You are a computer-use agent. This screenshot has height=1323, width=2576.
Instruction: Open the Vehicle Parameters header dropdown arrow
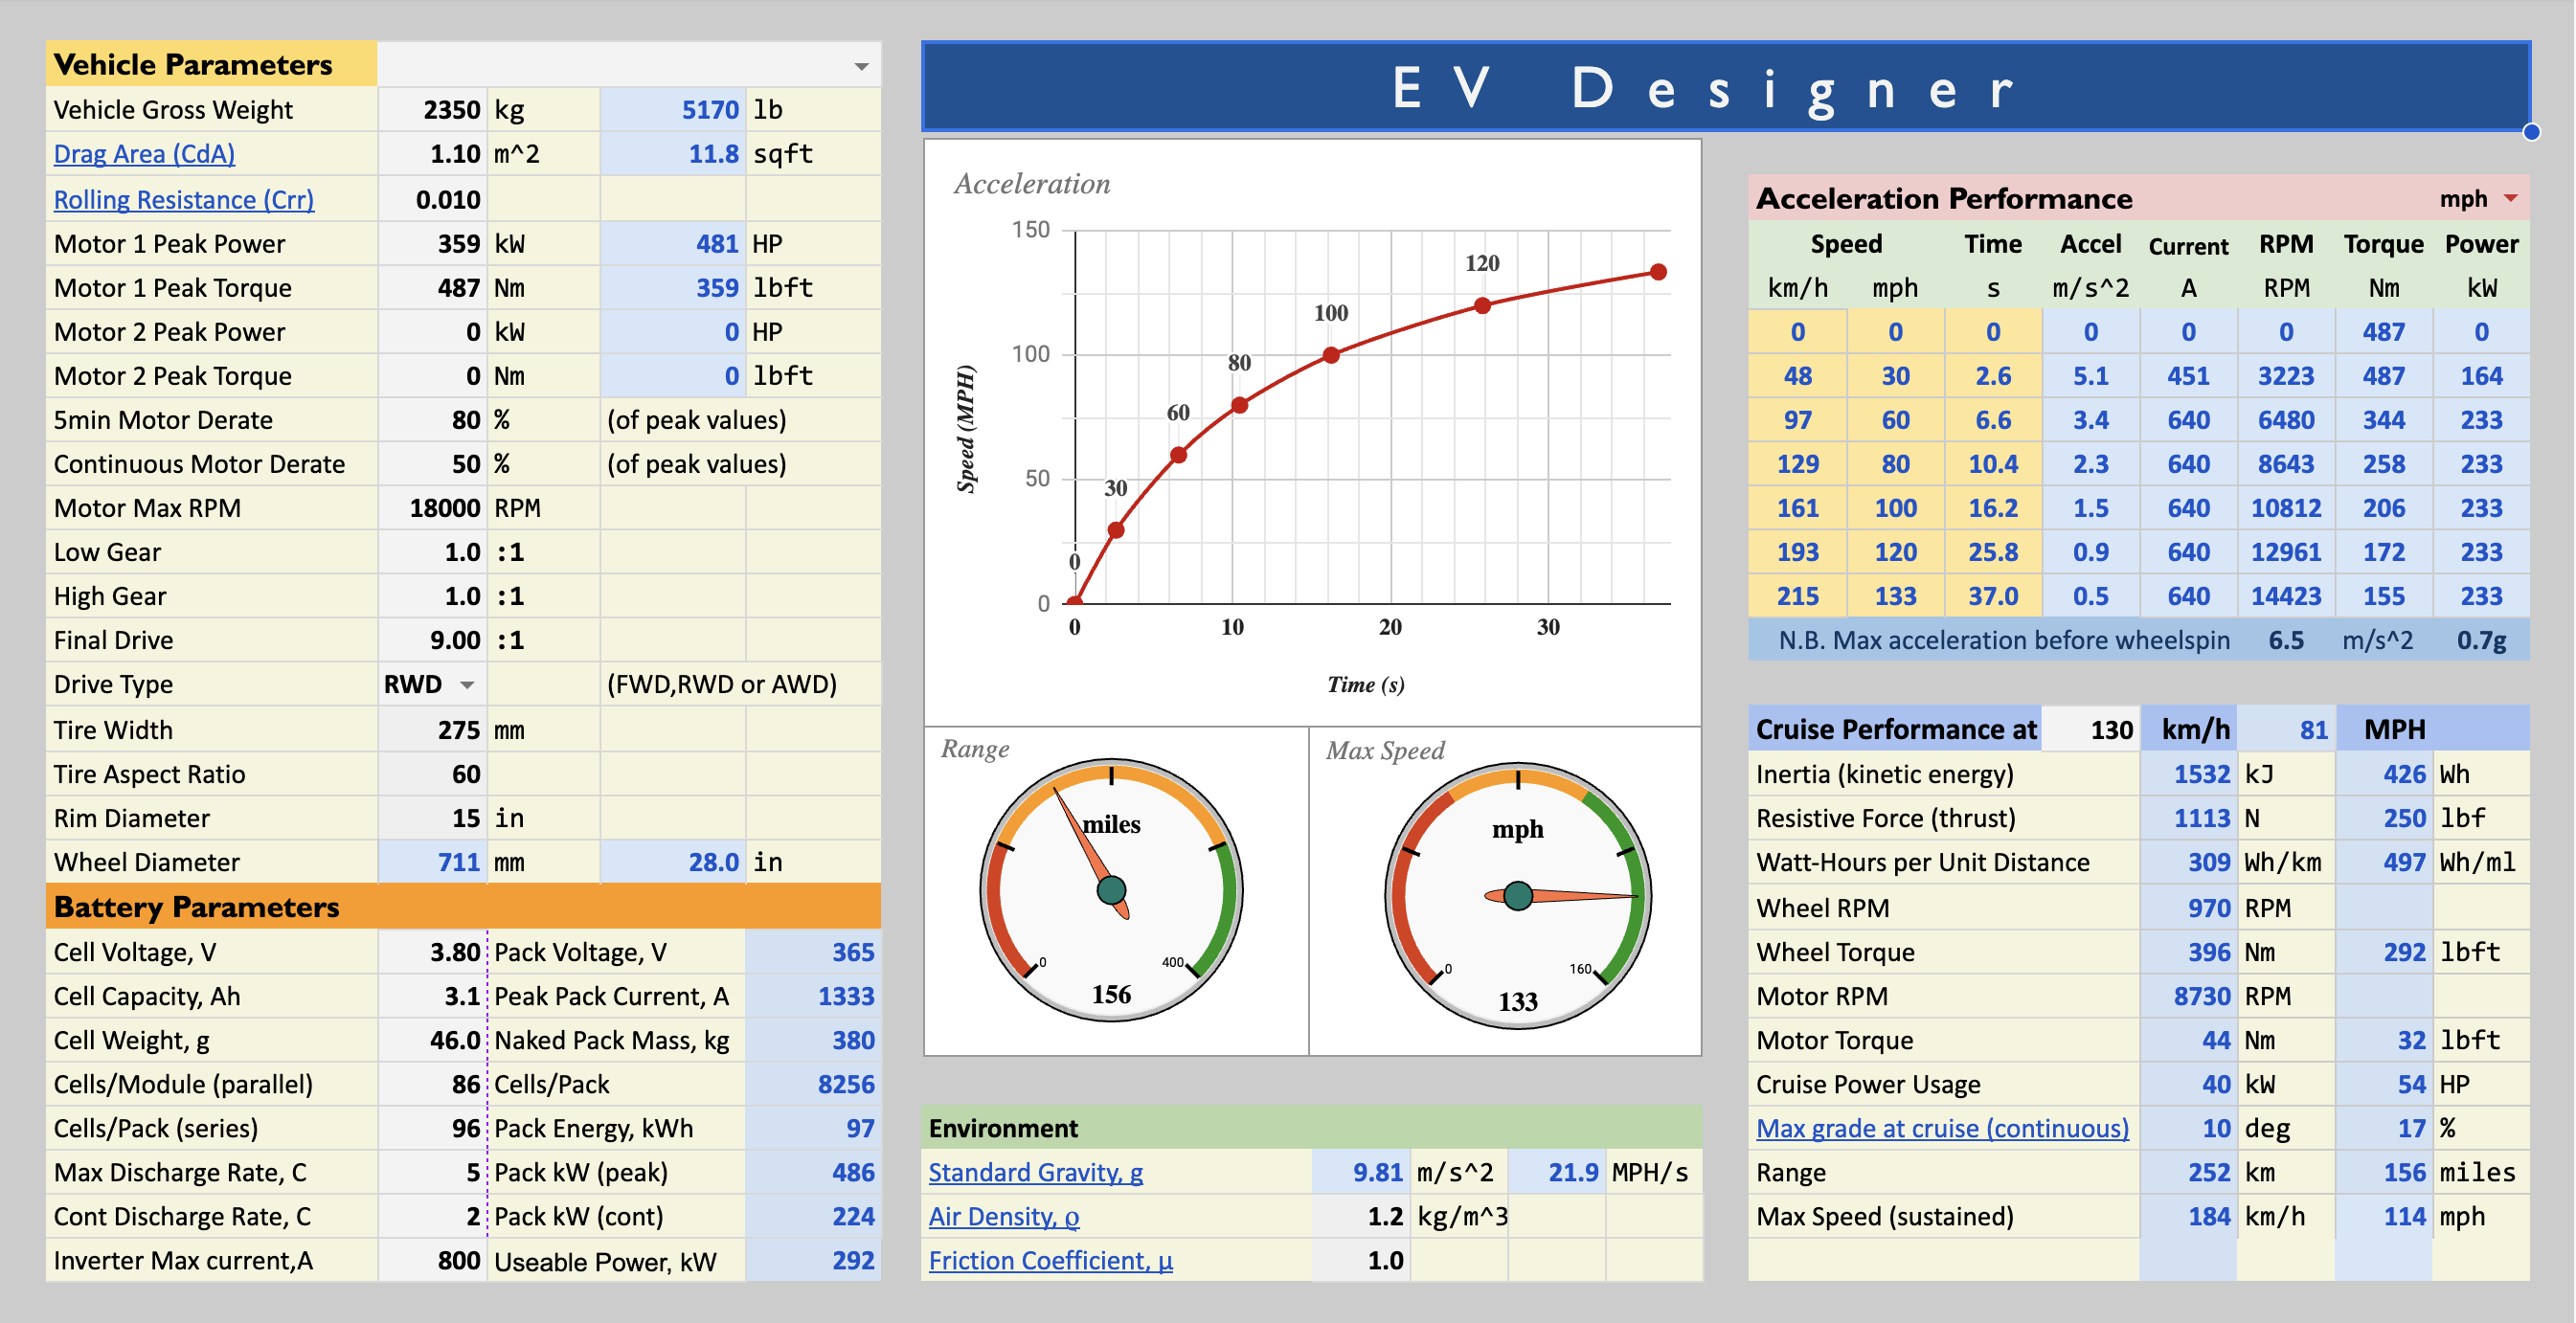tap(861, 66)
